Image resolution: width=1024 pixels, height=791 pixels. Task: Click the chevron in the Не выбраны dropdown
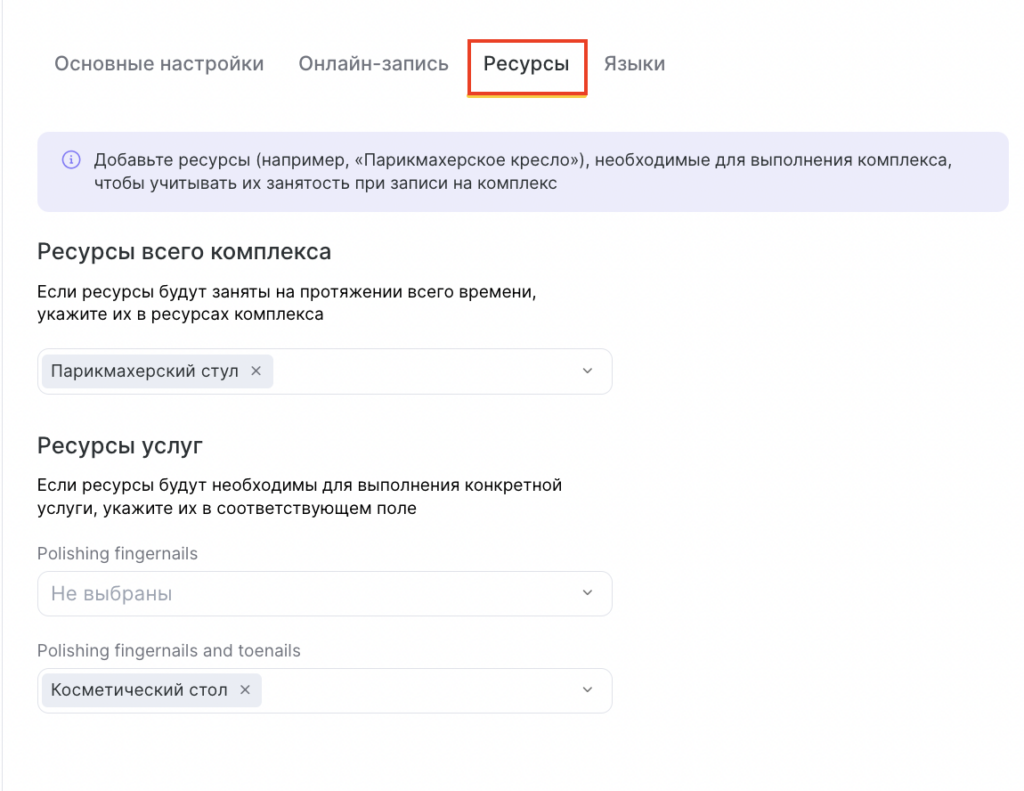point(587,593)
